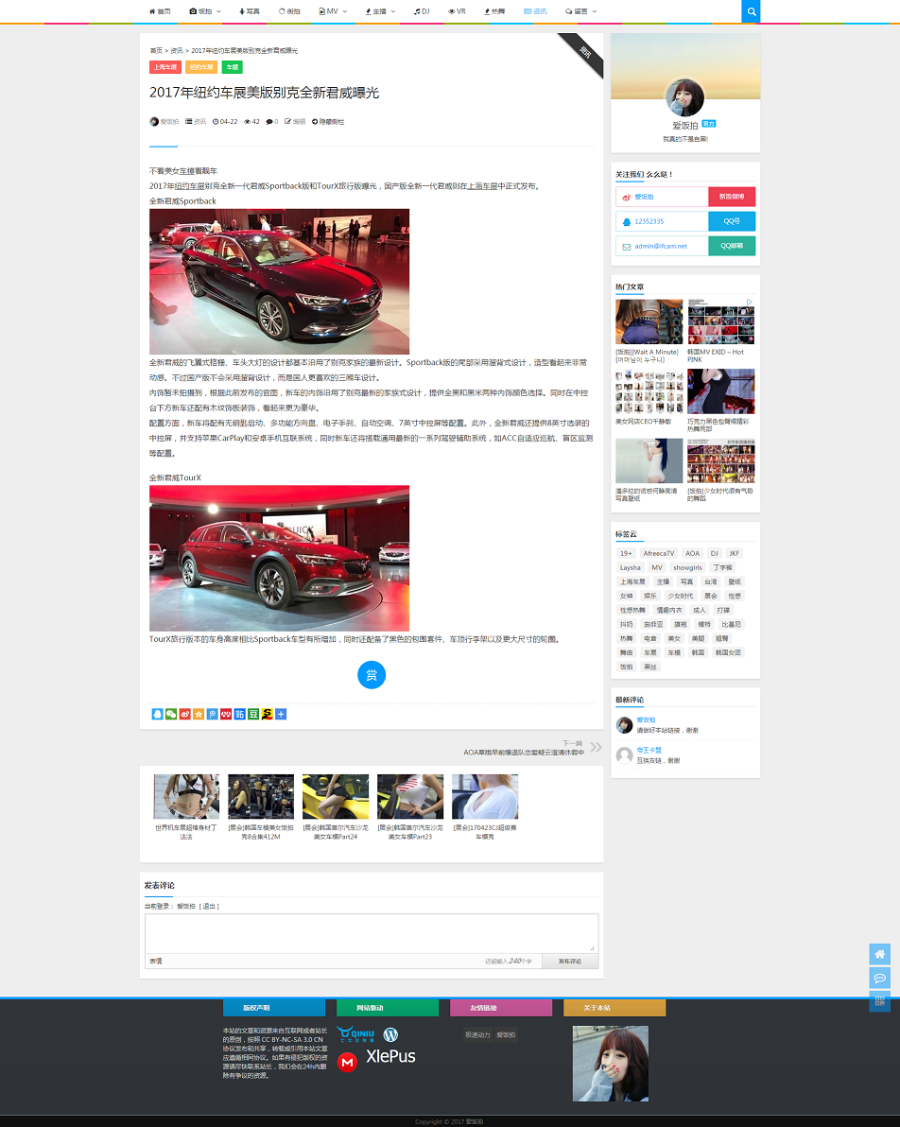Screen dimensions: 900x1127
Task: Click the 表情 emoji option below comment box
Action: click(155, 961)
